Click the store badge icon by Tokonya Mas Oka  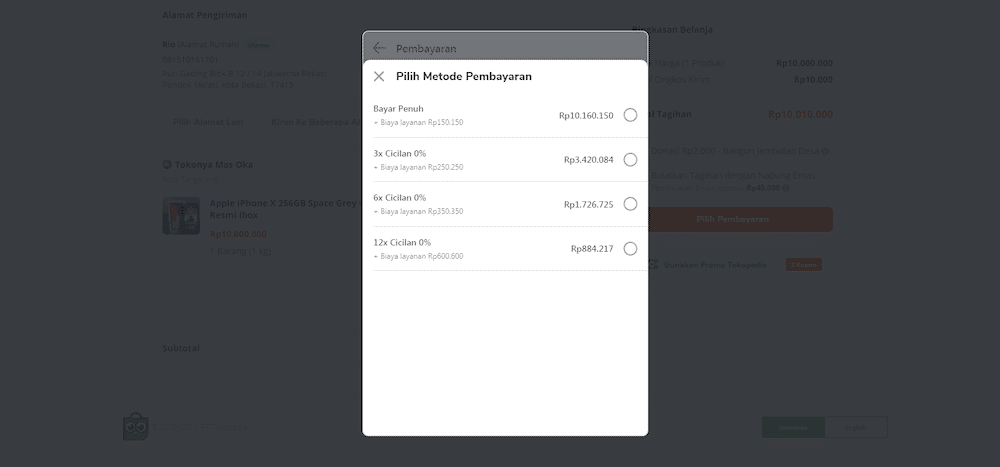[167, 165]
